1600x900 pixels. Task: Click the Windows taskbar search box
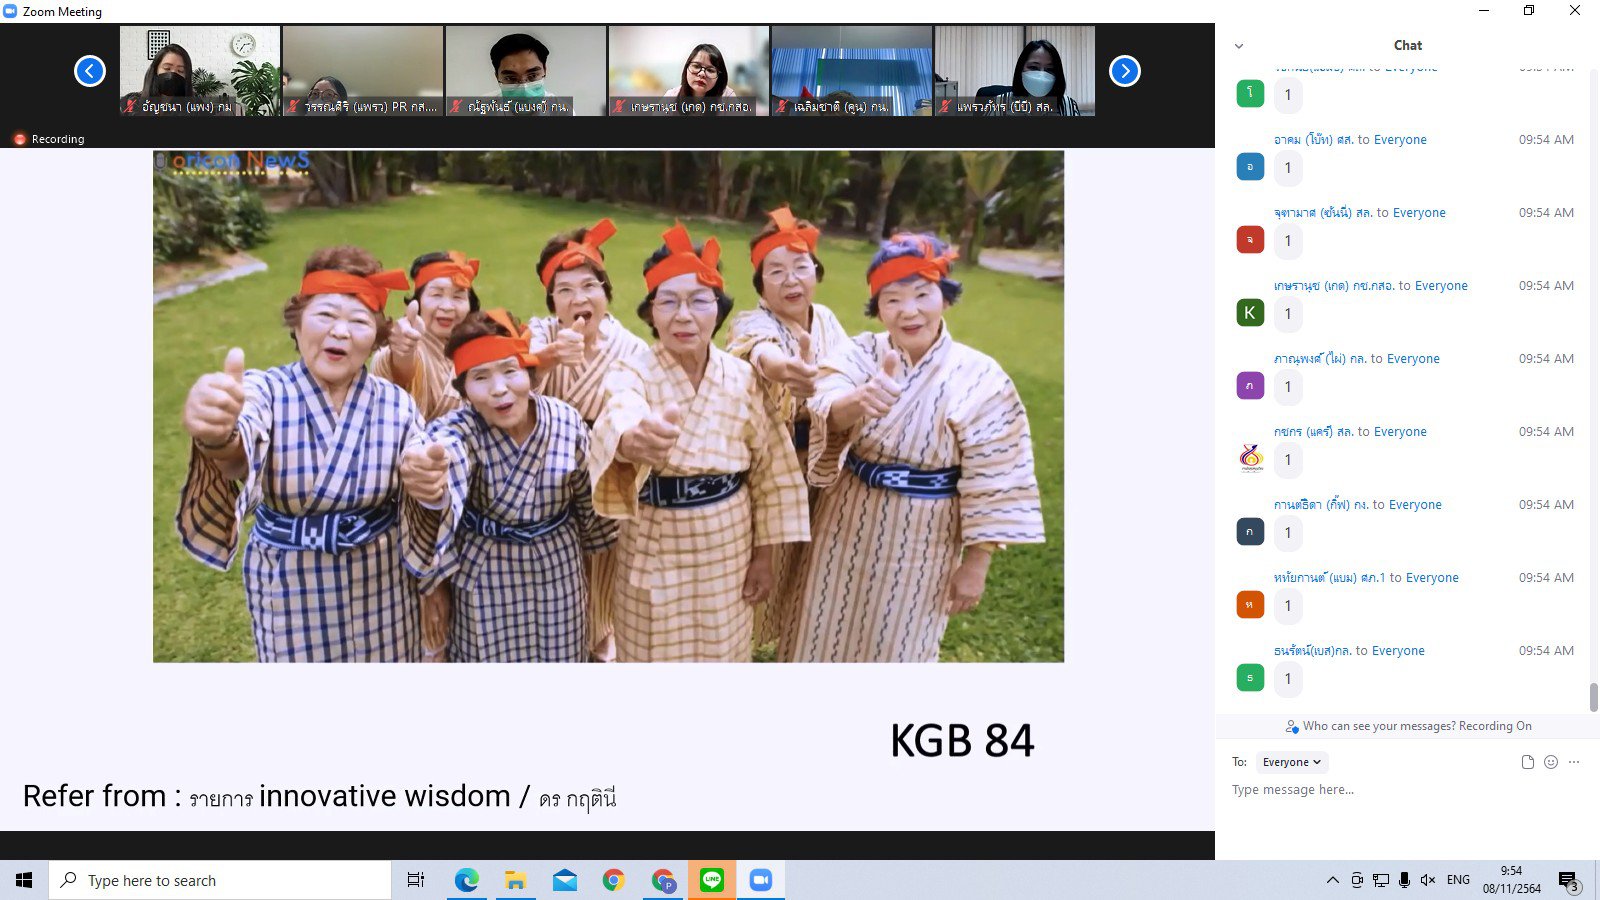220,880
